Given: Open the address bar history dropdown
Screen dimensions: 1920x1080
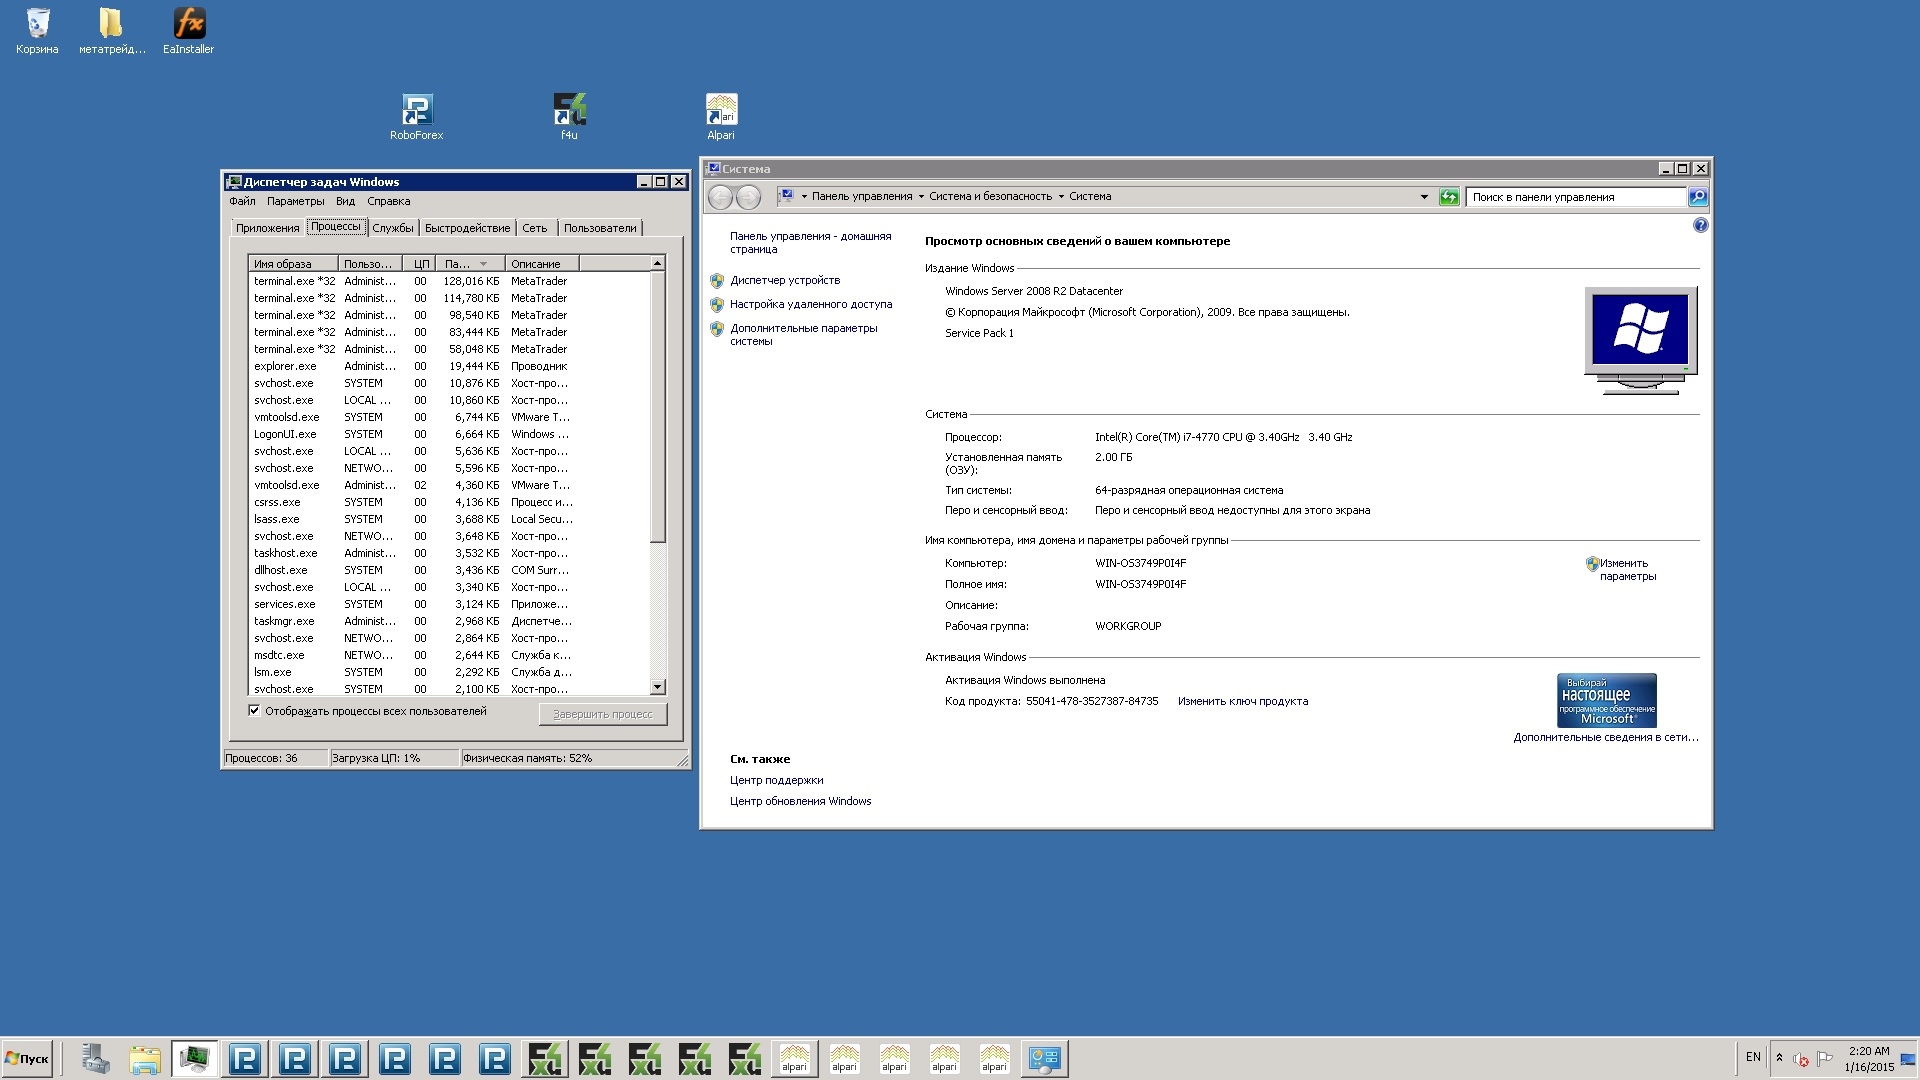Looking at the screenshot, I should [x=1424, y=197].
